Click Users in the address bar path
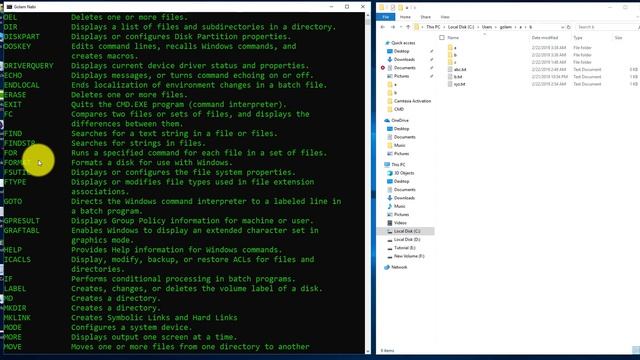 click(x=487, y=27)
